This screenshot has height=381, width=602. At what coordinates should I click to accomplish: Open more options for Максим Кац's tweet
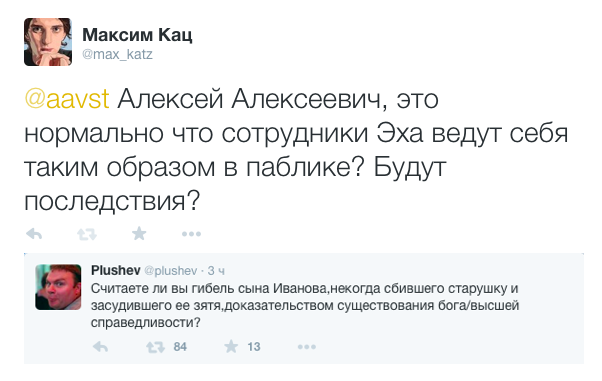[x=191, y=234]
